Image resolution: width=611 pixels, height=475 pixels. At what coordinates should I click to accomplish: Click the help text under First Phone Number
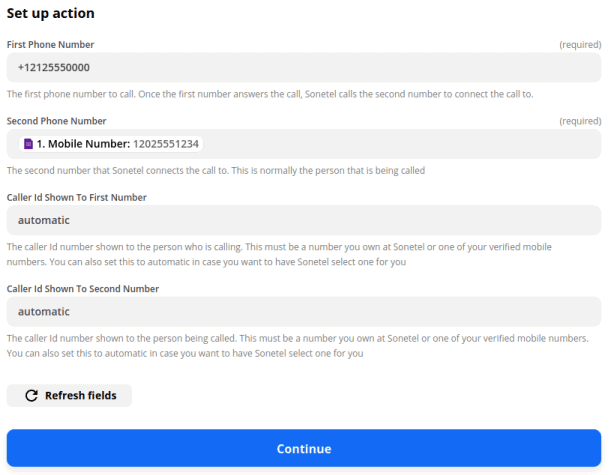tap(270, 94)
